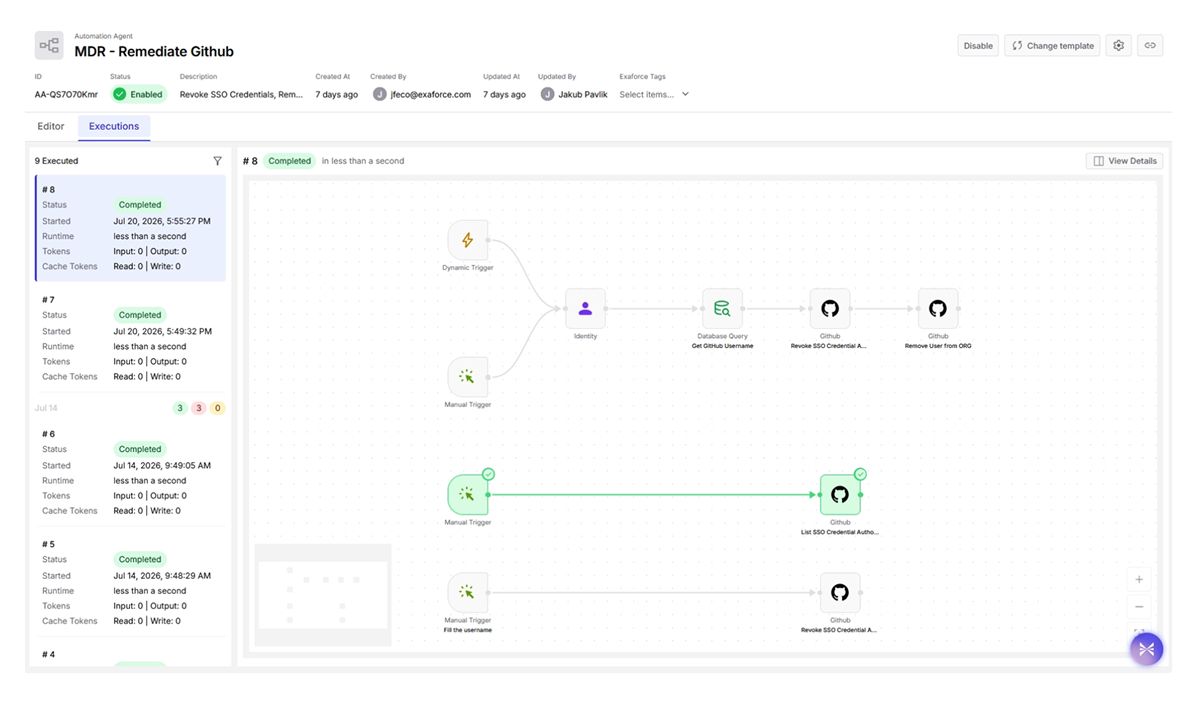The width and height of the screenshot is (1200, 701).
Task: Click the agent ID AA-QS7O70Kmr
Action: (66, 95)
